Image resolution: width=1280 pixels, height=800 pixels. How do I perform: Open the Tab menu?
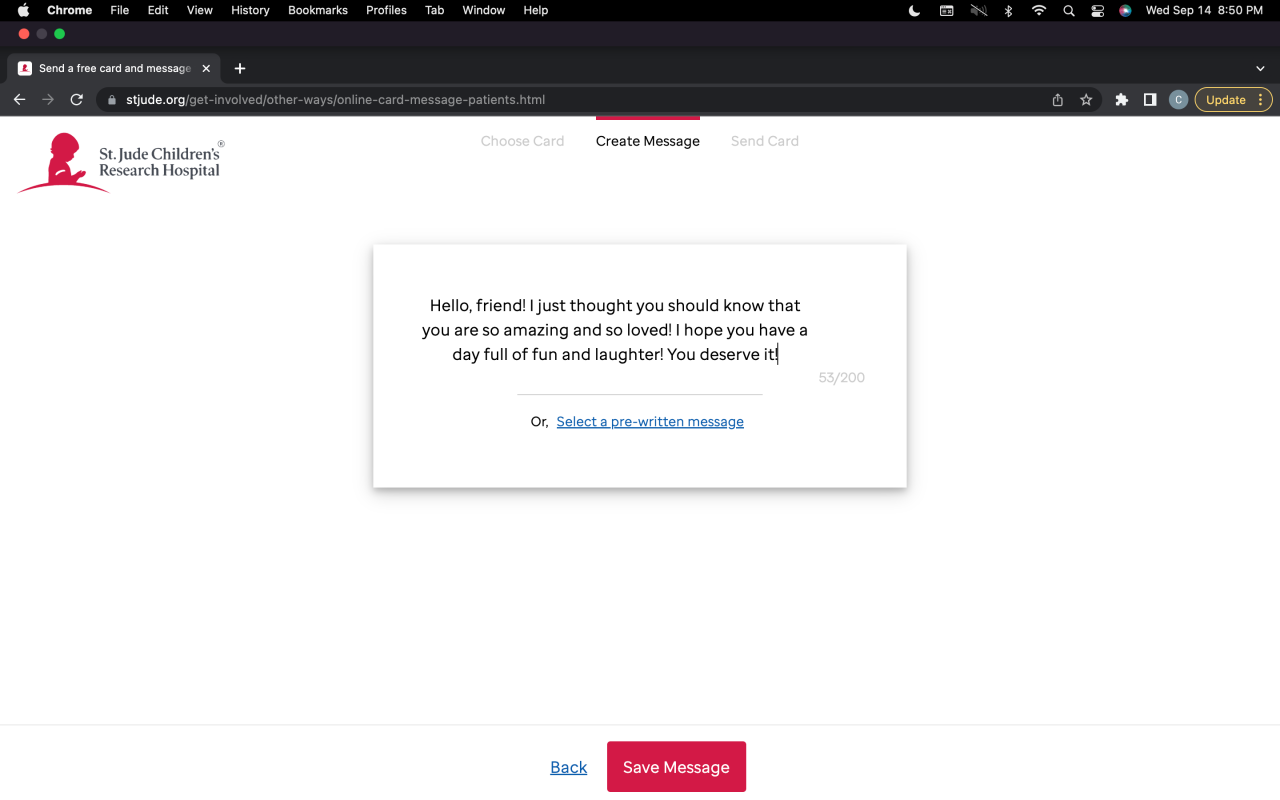434,10
